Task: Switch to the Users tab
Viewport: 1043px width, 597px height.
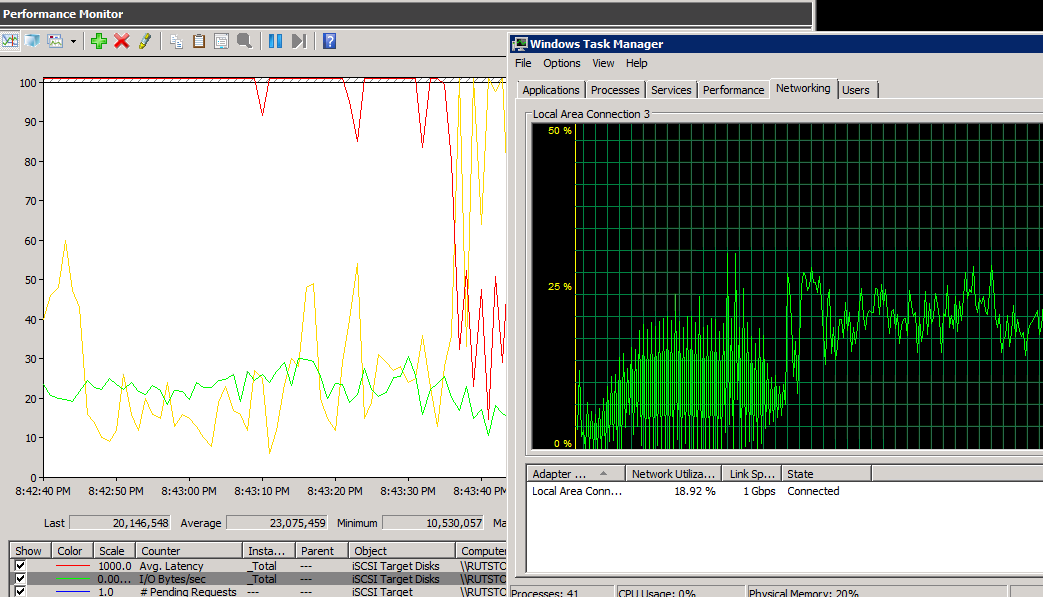Action: pyautogui.click(x=856, y=90)
